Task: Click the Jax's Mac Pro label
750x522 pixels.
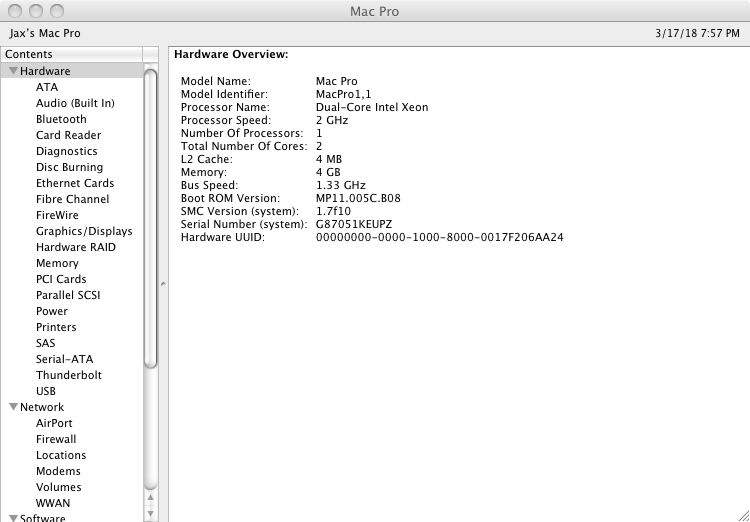Action: [x=45, y=33]
